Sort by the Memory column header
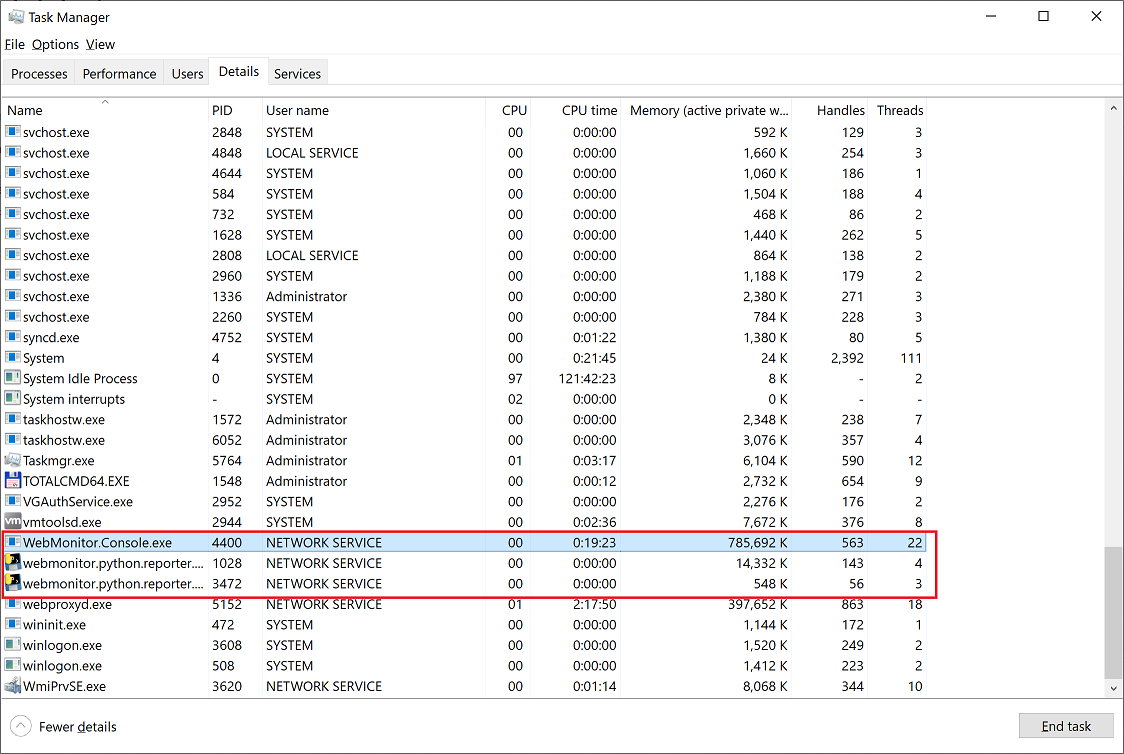This screenshot has width=1124, height=754. click(x=706, y=110)
